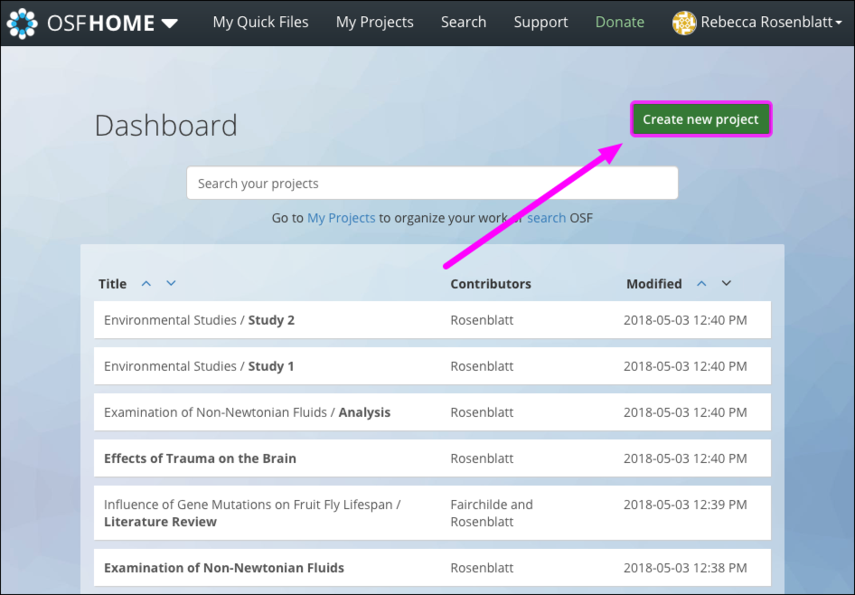This screenshot has height=595, width=855.
Task: Select the Title column header
Action: 111,283
